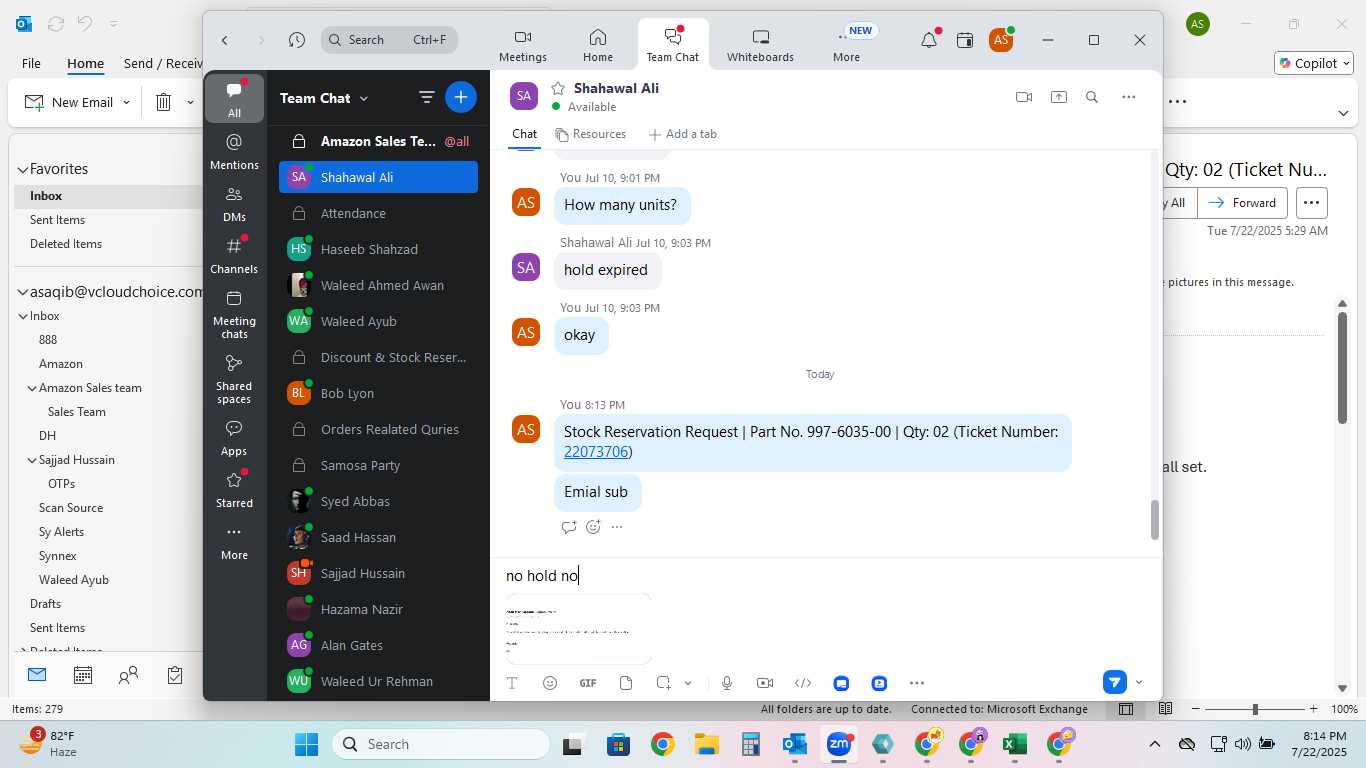This screenshot has height=768, width=1366.
Task: Open text formatting in message composer
Action: [x=512, y=683]
